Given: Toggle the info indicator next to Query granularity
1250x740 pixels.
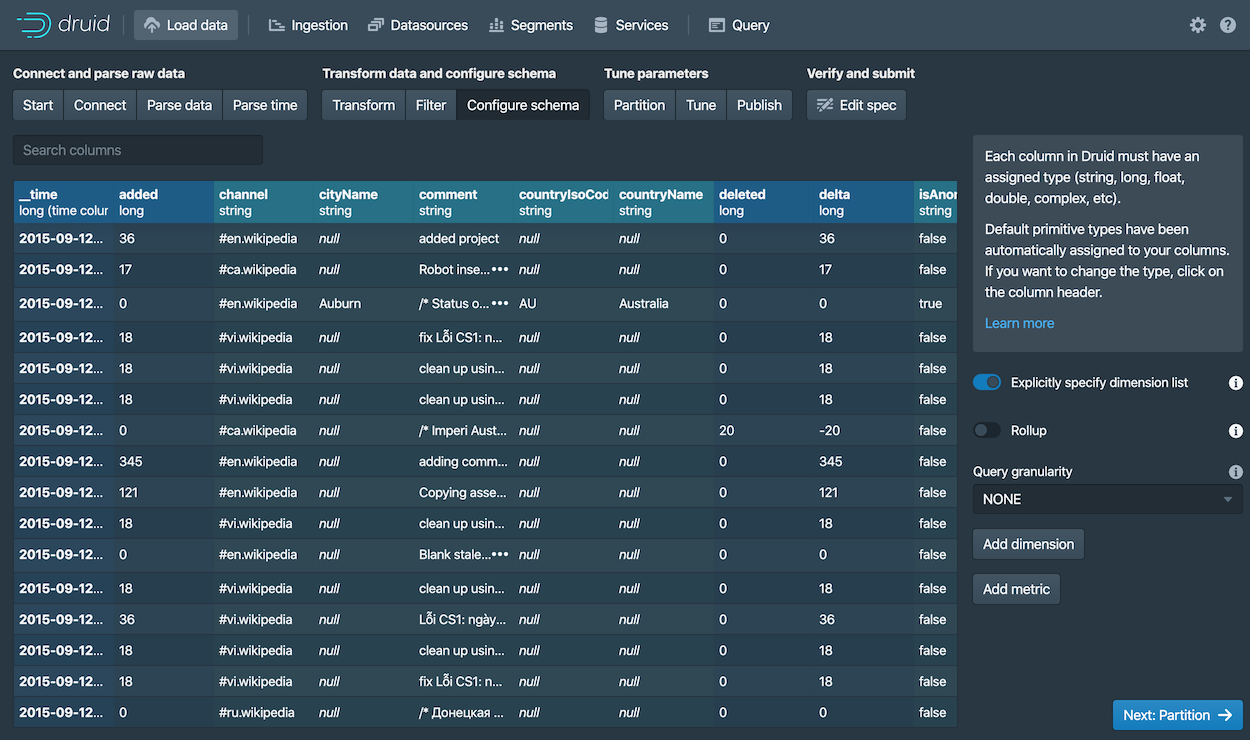Looking at the screenshot, I should (x=1235, y=470).
